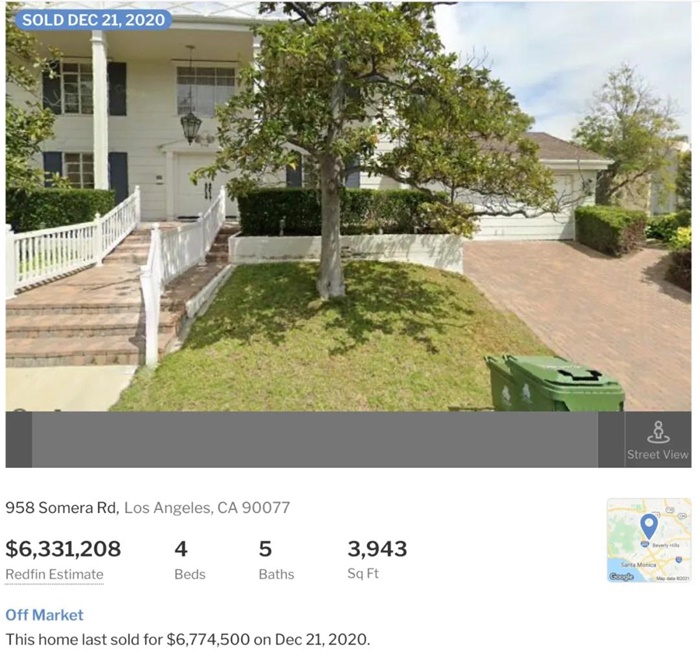Viewport: 700px width, 653px height.
Task: Click the SOLD DEC 21, 2020 badge
Action: click(94, 20)
